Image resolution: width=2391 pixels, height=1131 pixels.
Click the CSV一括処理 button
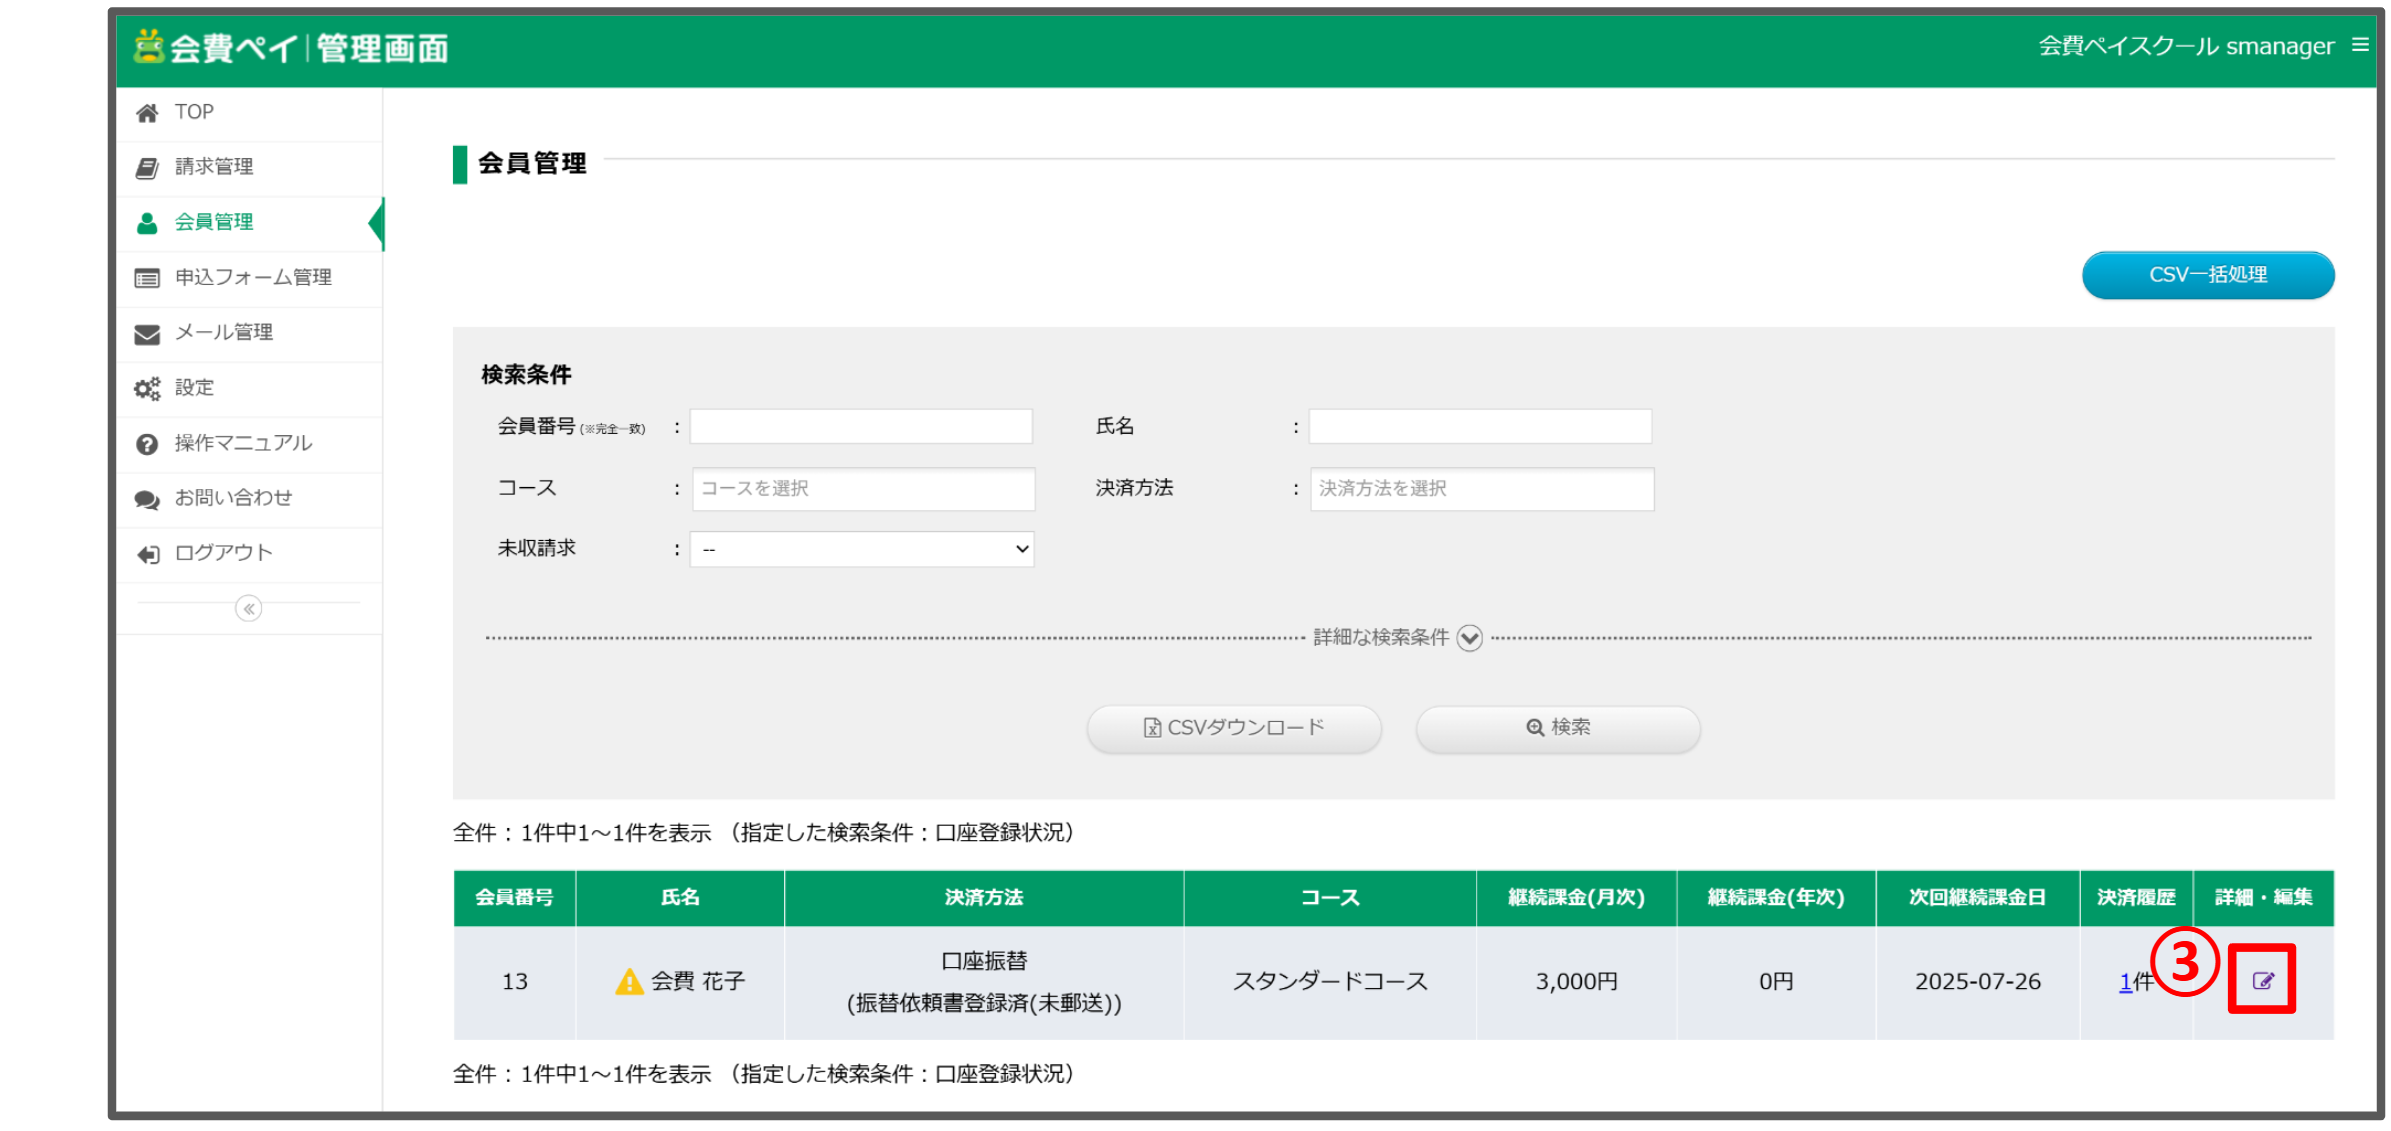[2208, 275]
